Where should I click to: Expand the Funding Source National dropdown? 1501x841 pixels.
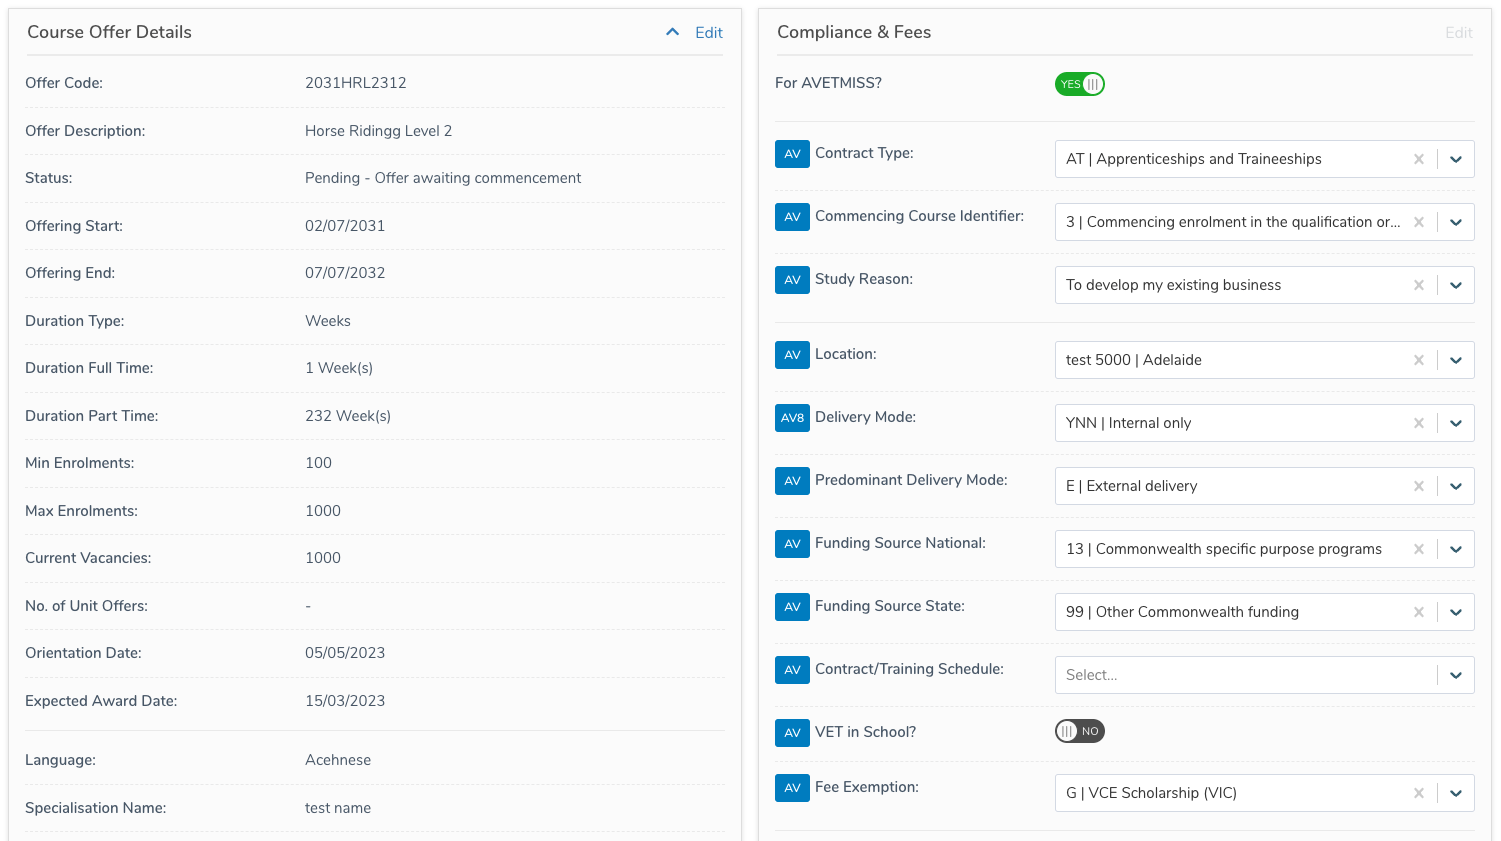1456,549
